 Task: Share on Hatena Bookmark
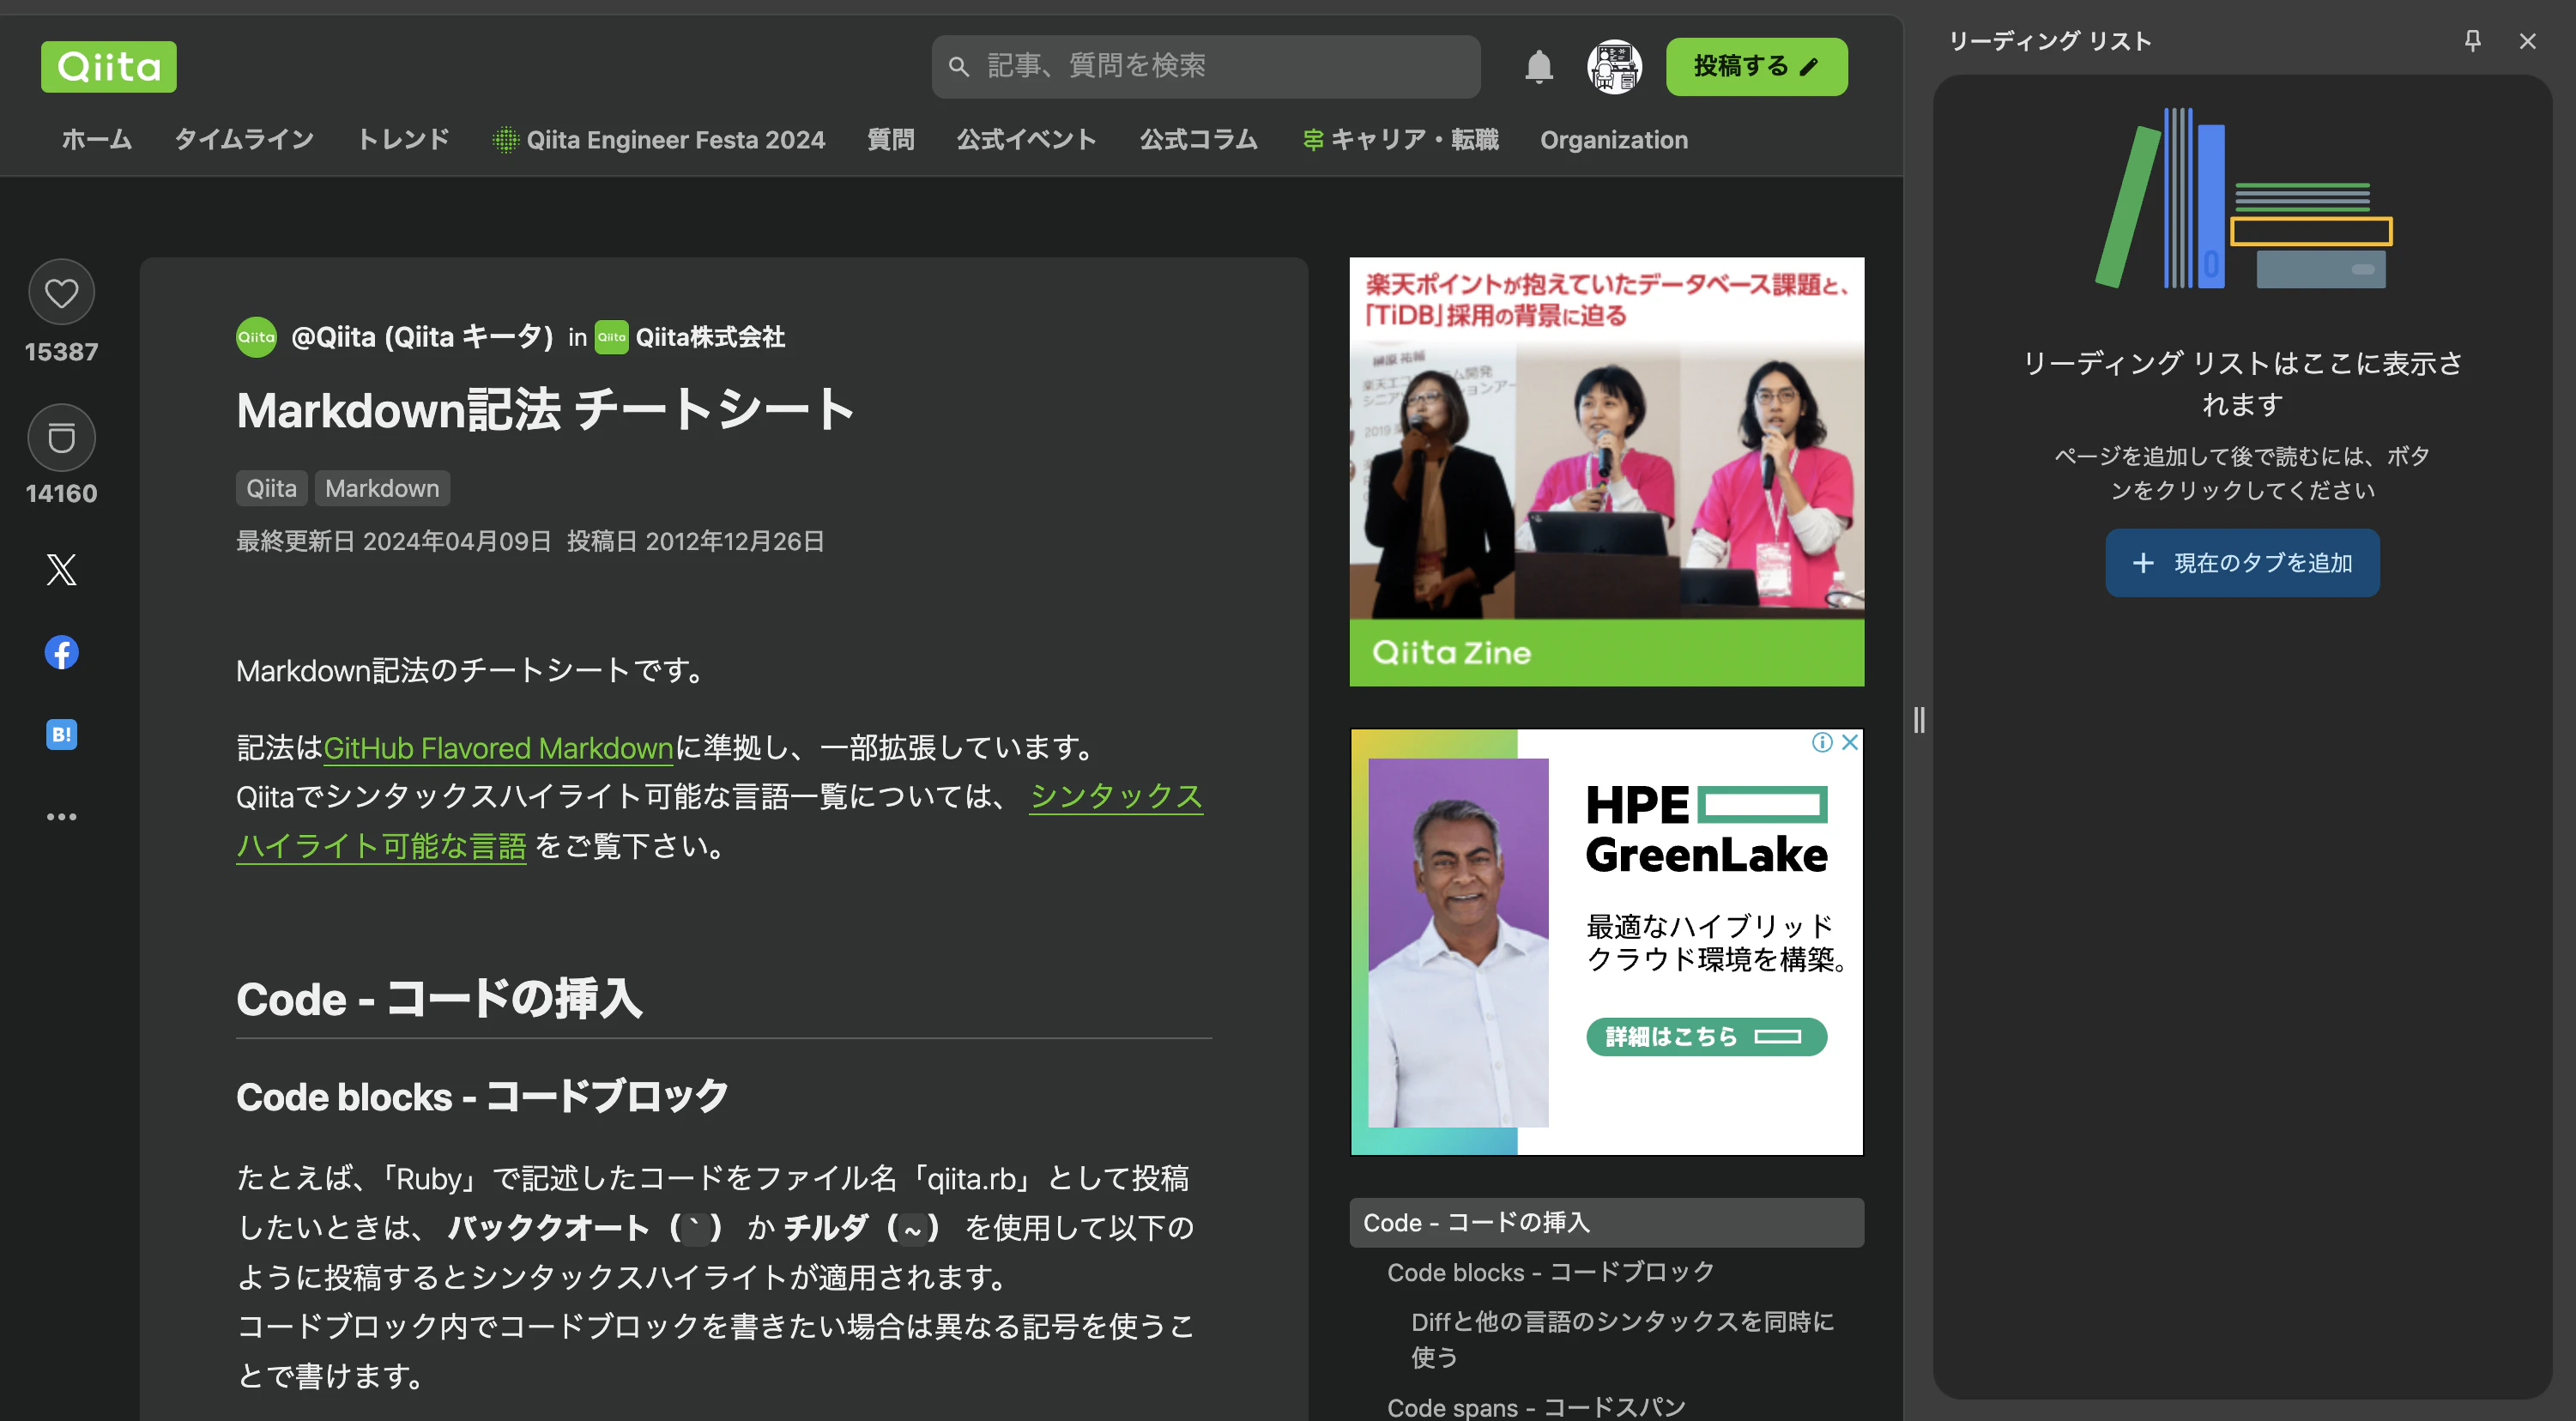[62, 735]
